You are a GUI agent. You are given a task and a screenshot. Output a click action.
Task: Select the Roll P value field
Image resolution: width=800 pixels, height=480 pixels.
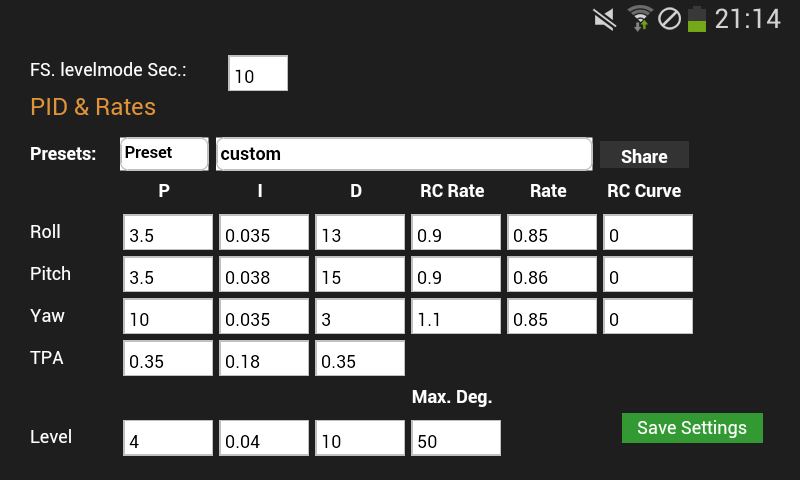point(168,233)
